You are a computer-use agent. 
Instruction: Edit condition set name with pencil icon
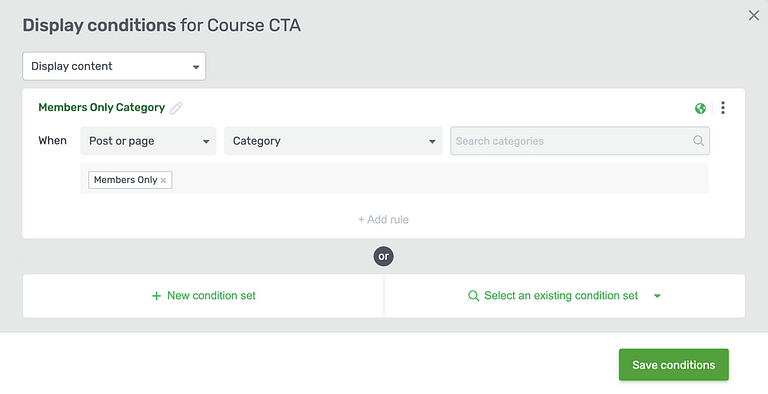[x=176, y=108]
